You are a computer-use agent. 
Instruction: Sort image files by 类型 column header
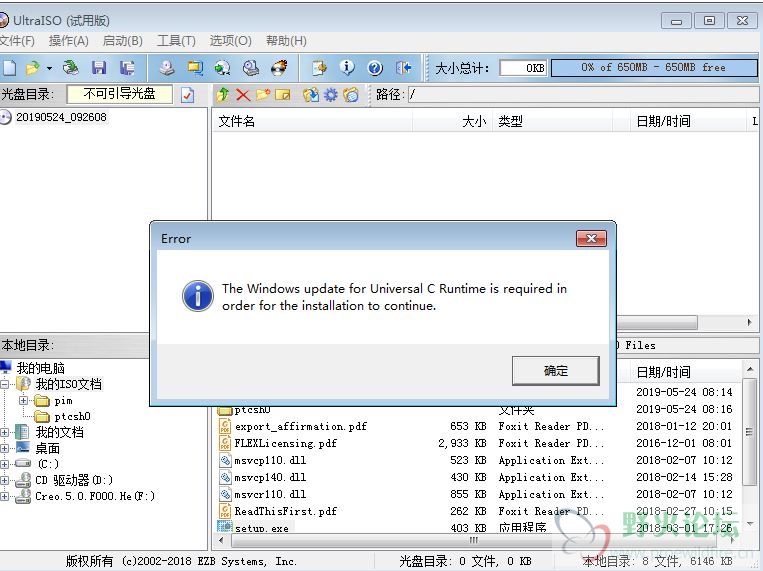click(x=553, y=121)
